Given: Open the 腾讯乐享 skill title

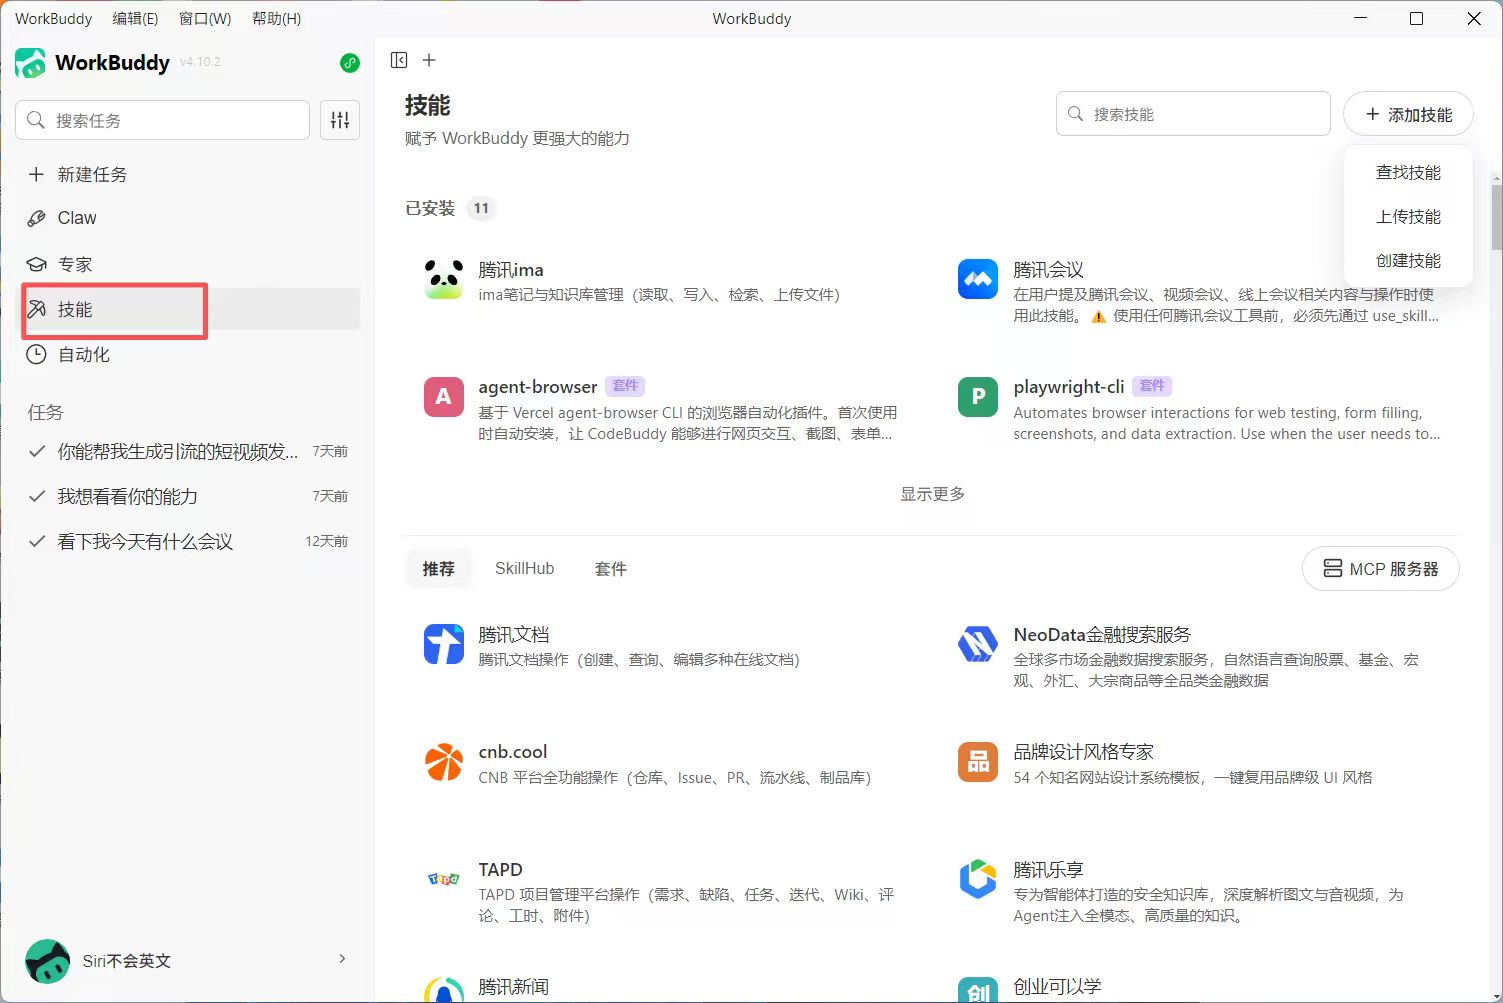Looking at the screenshot, I should click(x=1048, y=870).
